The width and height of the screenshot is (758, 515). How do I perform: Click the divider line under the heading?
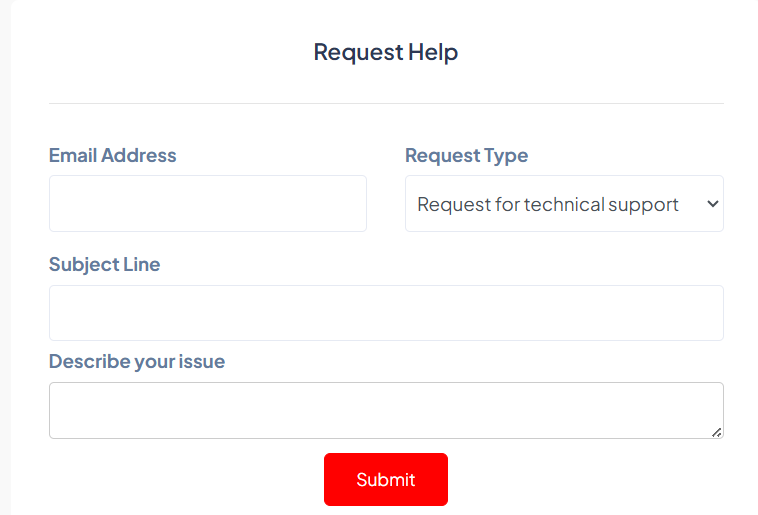pyautogui.click(x=385, y=103)
